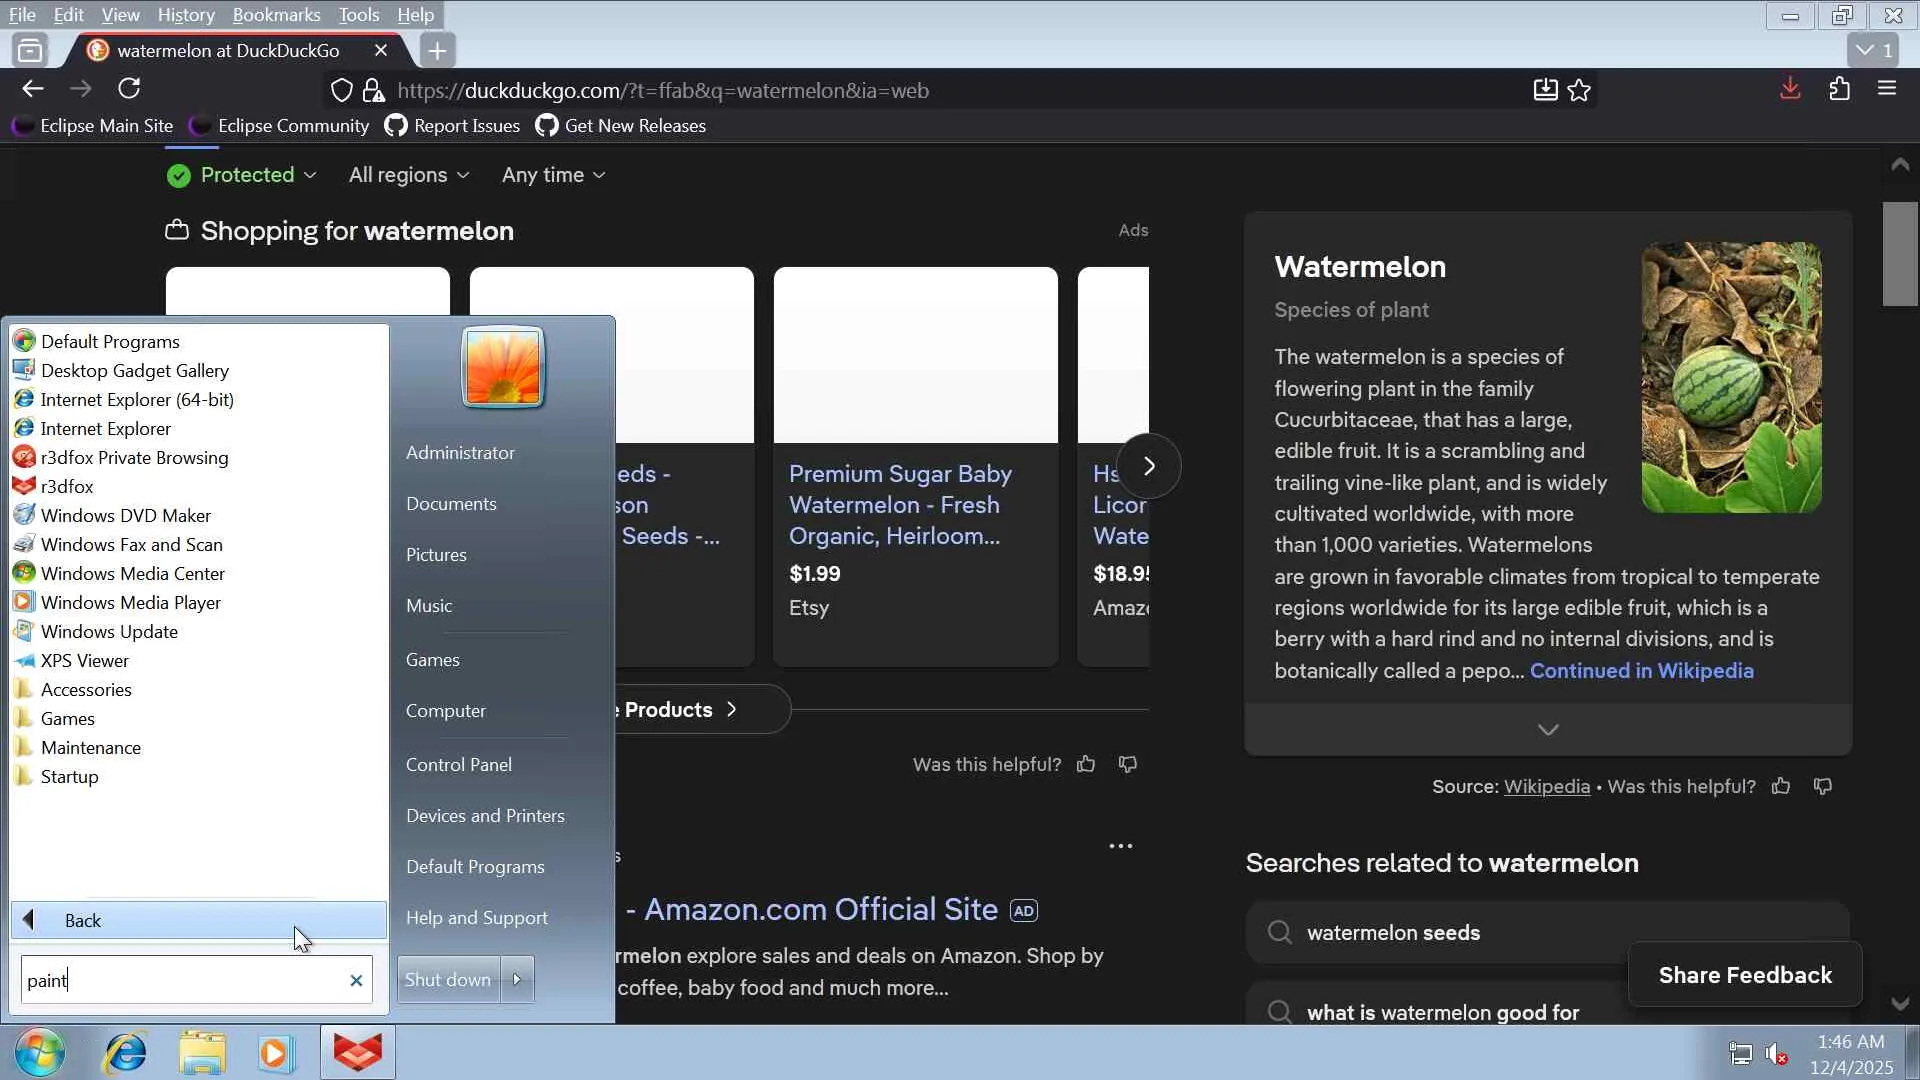Image resolution: width=1920 pixels, height=1080 pixels.
Task: Expand the Watermelon info panel chevron
Action: coord(1547,730)
